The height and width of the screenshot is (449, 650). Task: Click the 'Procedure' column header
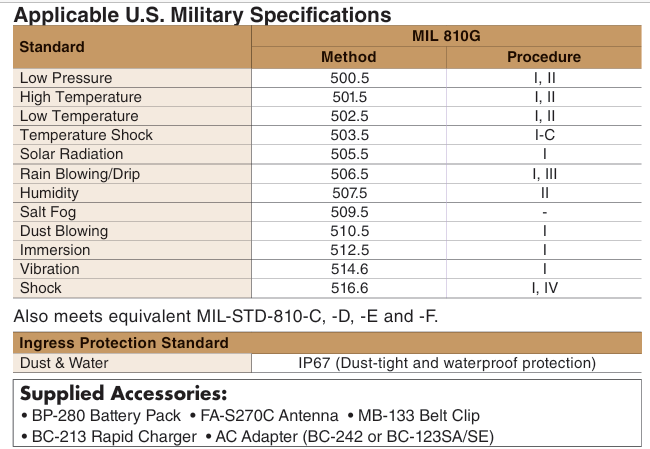[543, 57]
